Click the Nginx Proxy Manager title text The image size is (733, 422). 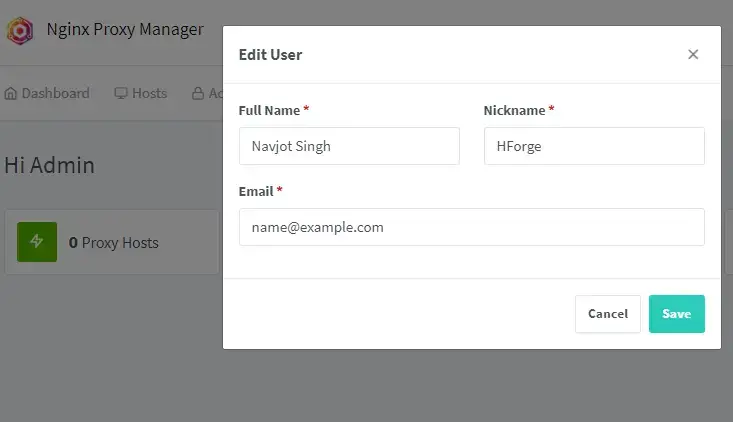tap(125, 29)
